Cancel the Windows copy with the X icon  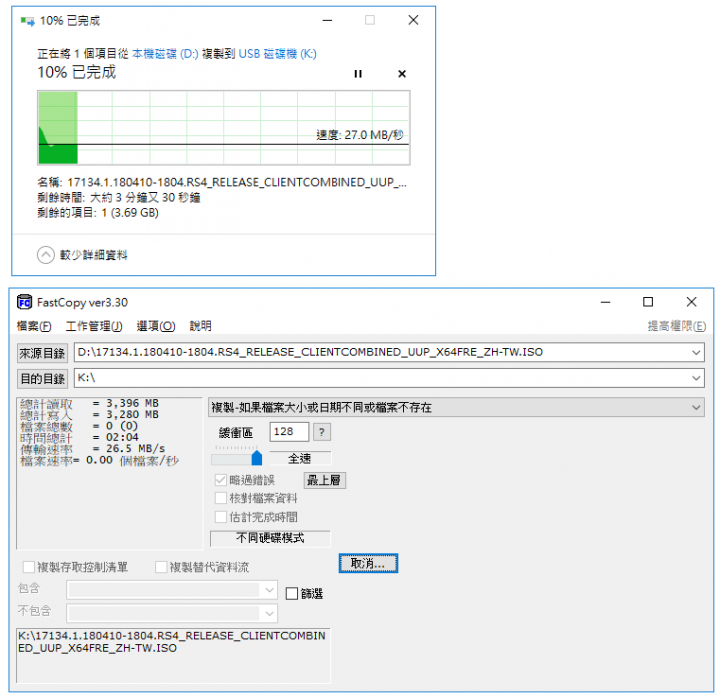(x=402, y=73)
